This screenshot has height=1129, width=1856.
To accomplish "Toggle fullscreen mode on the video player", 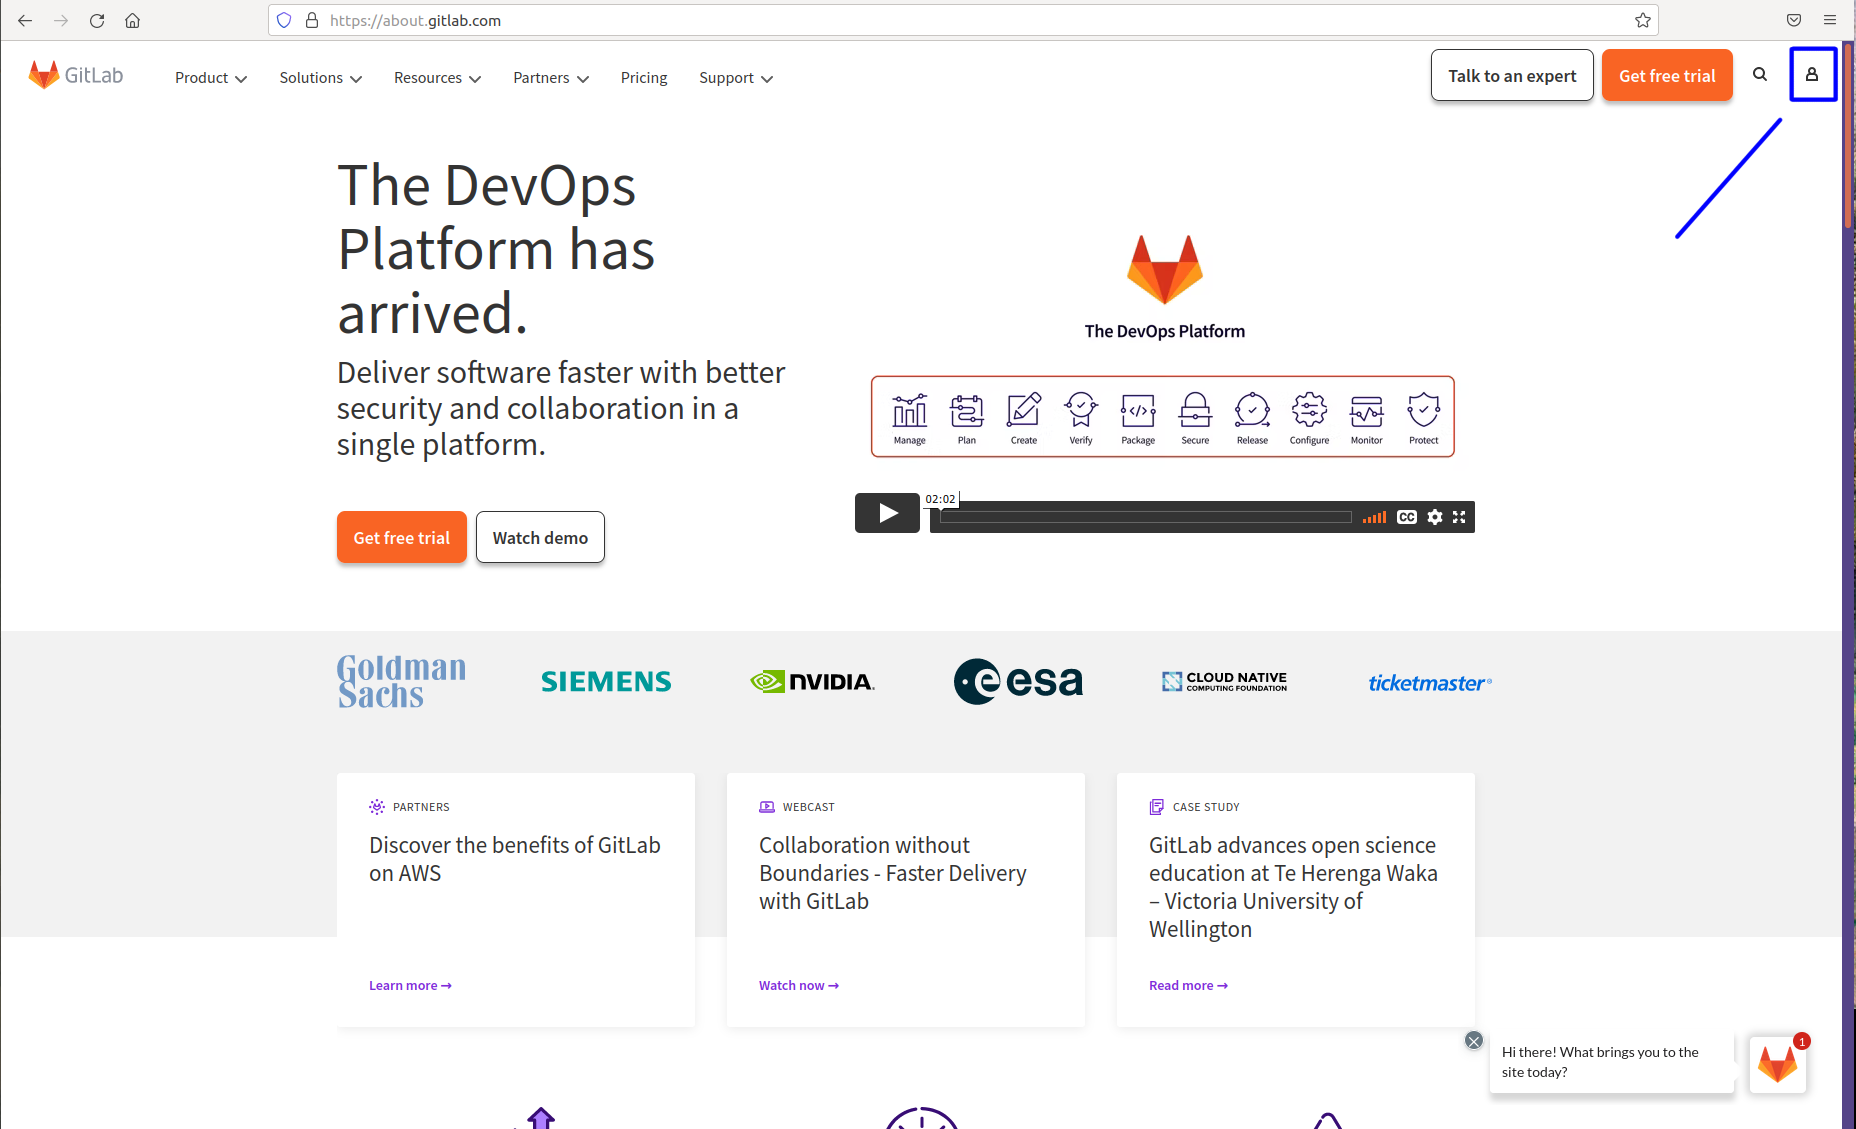I will pos(1459,517).
